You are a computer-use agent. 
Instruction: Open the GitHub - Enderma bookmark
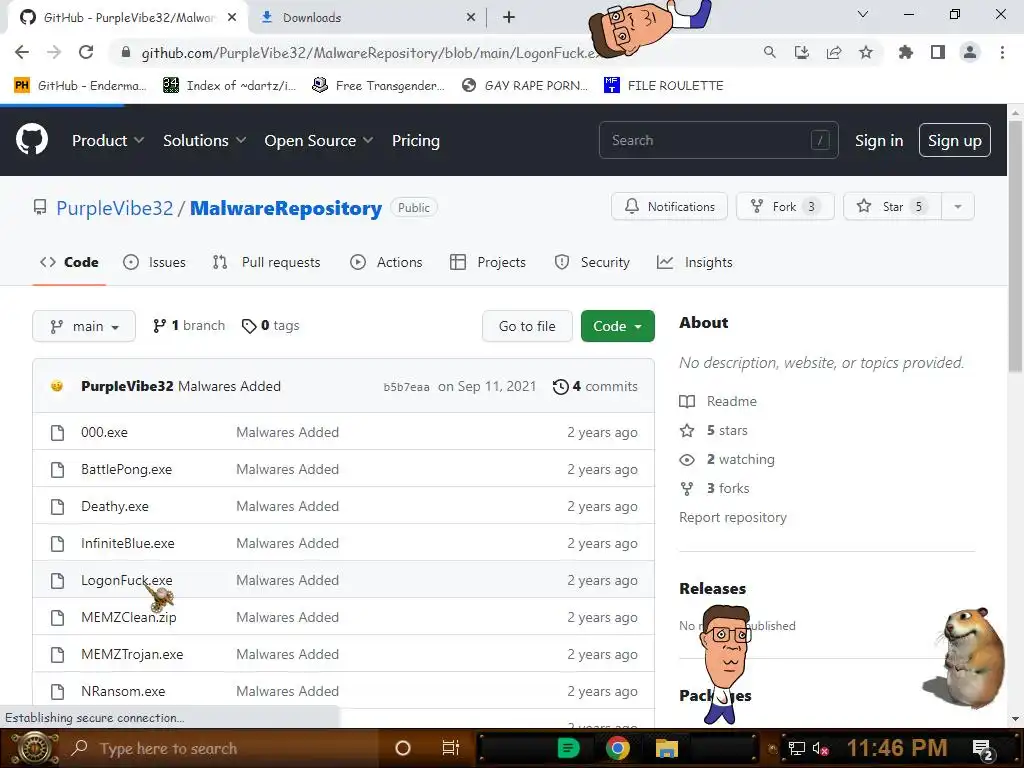(80, 86)
